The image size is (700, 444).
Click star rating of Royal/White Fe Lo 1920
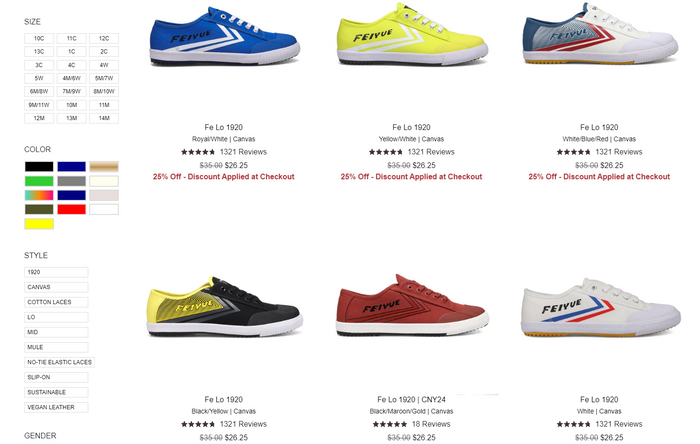pyautogui.click(x=198, y=152)
